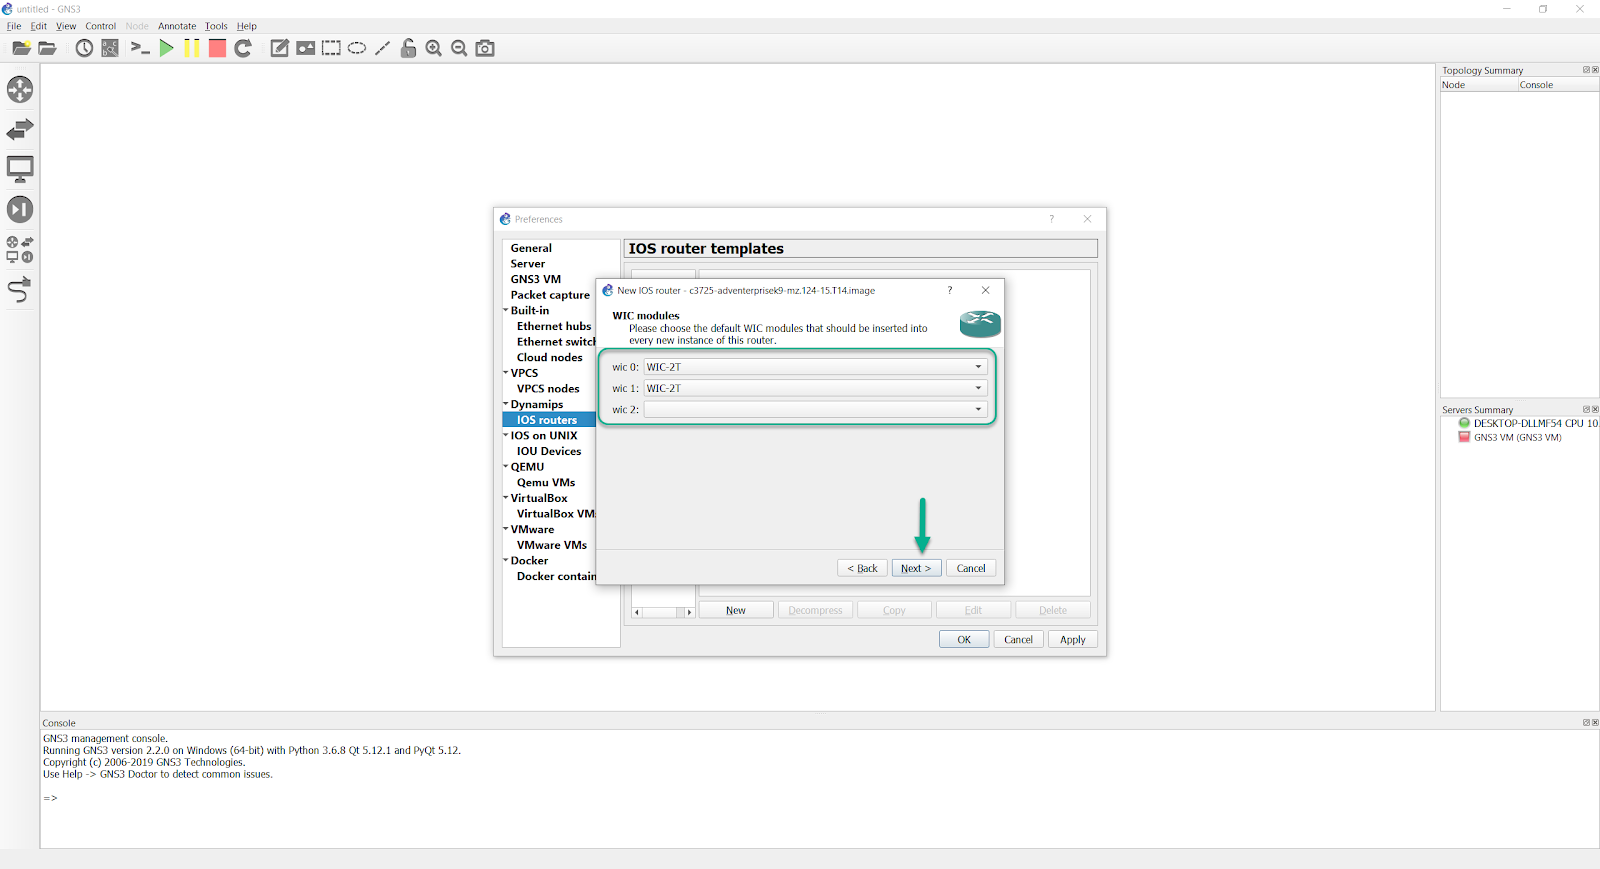Suspend all nodes with yellow pause icon

tap(192, 48)
